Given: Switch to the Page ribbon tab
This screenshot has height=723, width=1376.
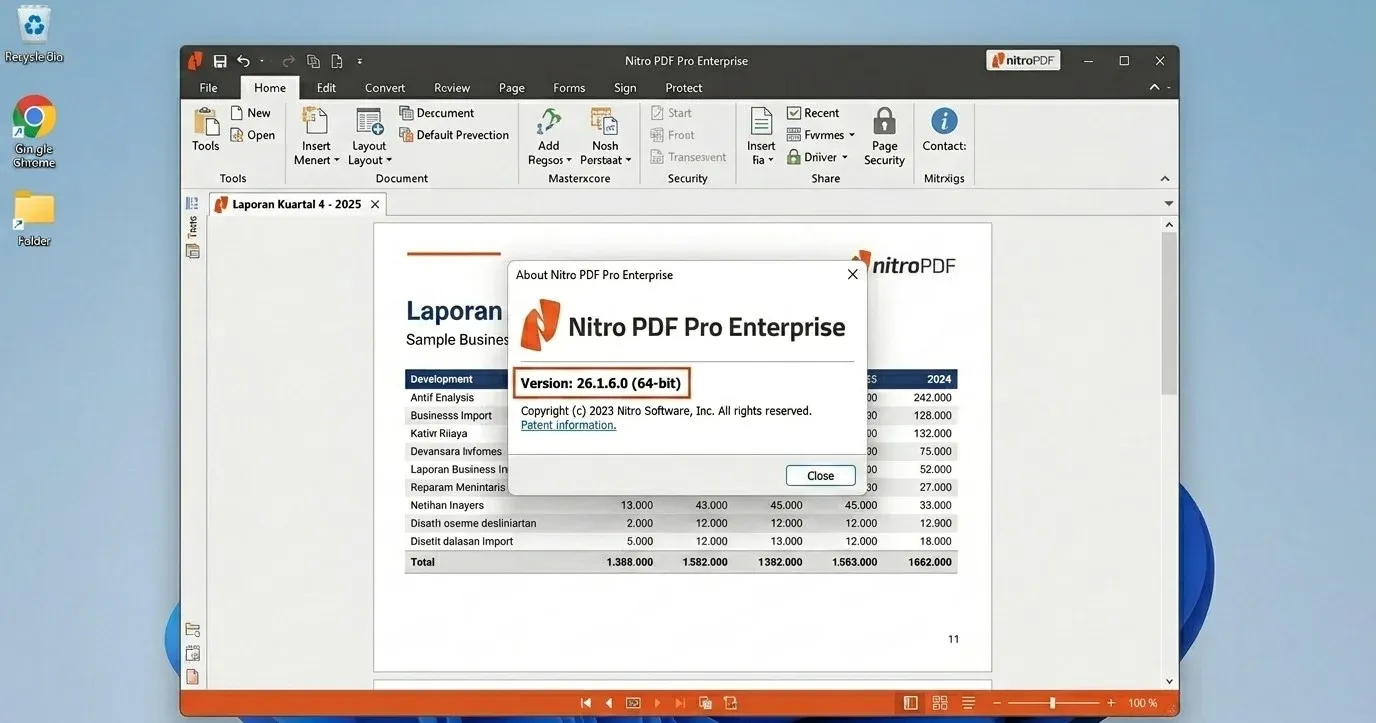Looking at the screenshot, I should pyautogui.click(x=512, y=88).
